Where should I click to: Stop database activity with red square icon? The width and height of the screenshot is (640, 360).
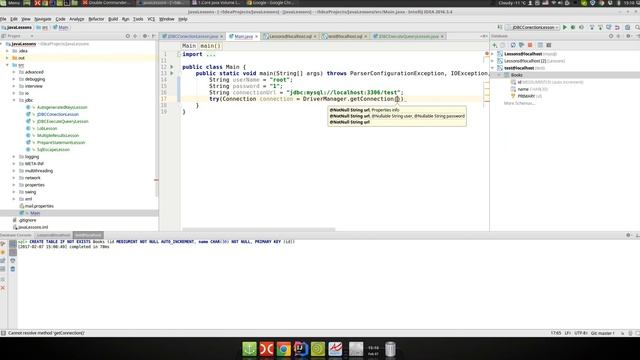point(530,45)
